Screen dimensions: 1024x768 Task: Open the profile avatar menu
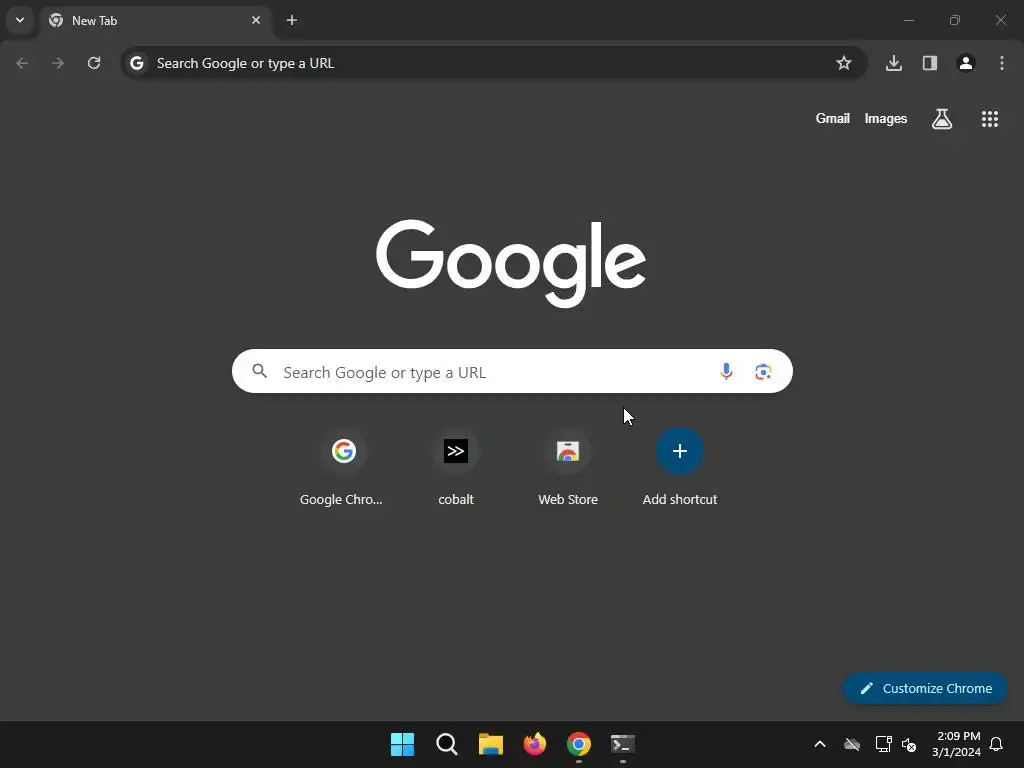pyautogui.click(x=966, y=63)
